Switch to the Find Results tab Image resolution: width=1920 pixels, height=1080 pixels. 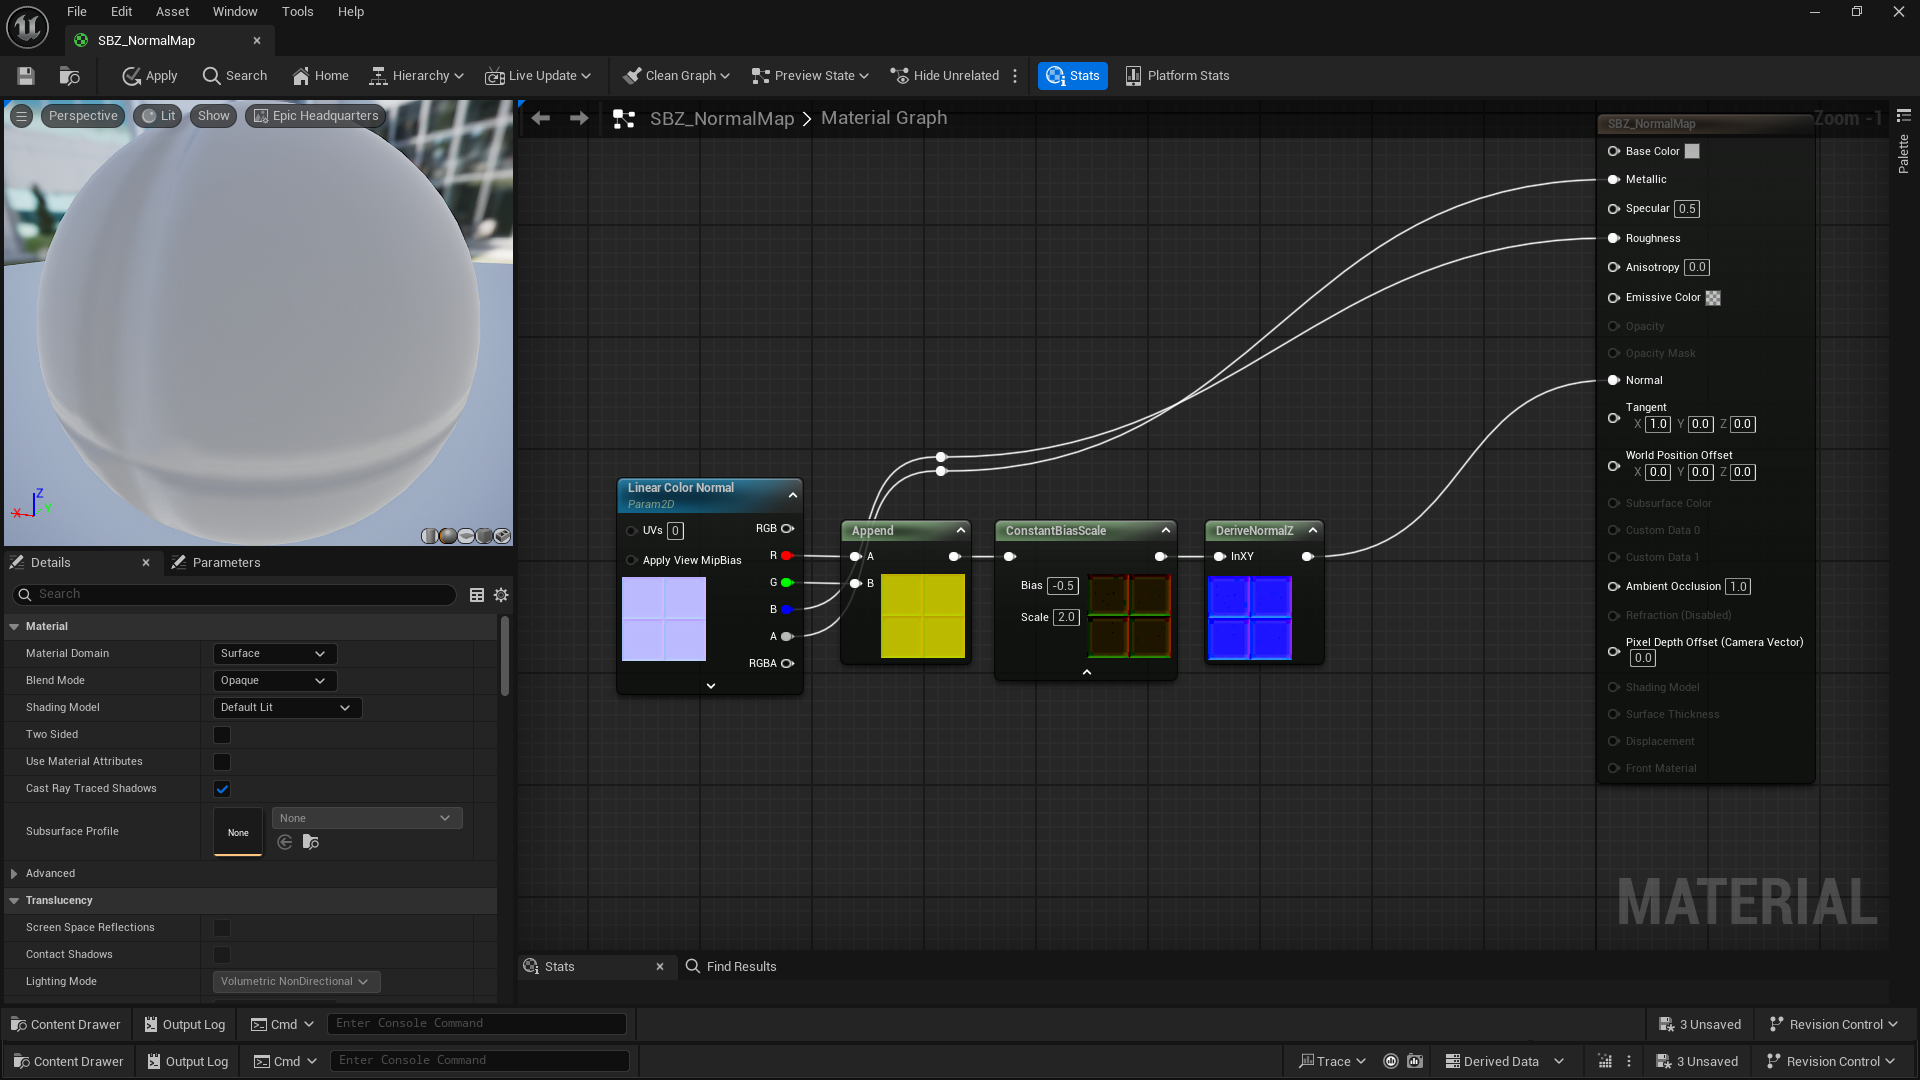pyautogui.click(x=731, y=966)
